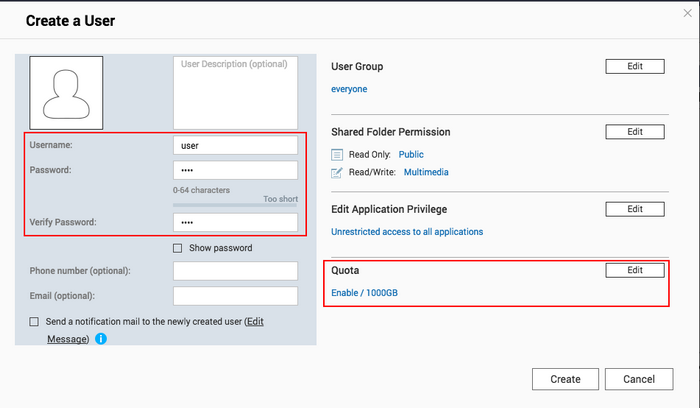This screenshot has width=700, height=408.
Task: Open the everyone group link
Action: [349, 89]
